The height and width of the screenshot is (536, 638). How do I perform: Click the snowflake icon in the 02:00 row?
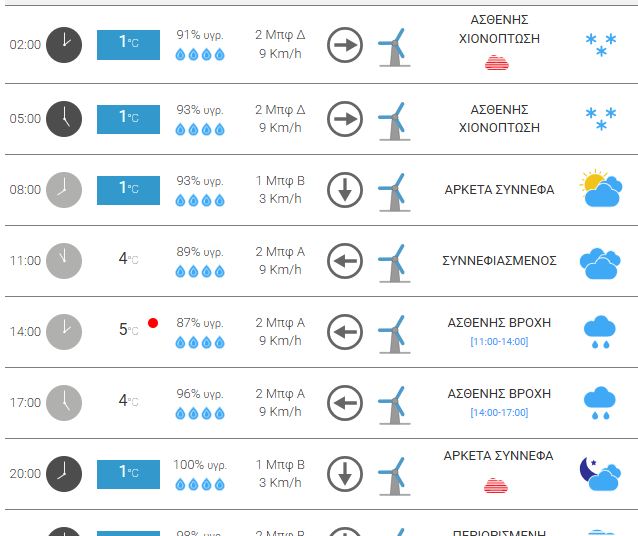(600, 45)
